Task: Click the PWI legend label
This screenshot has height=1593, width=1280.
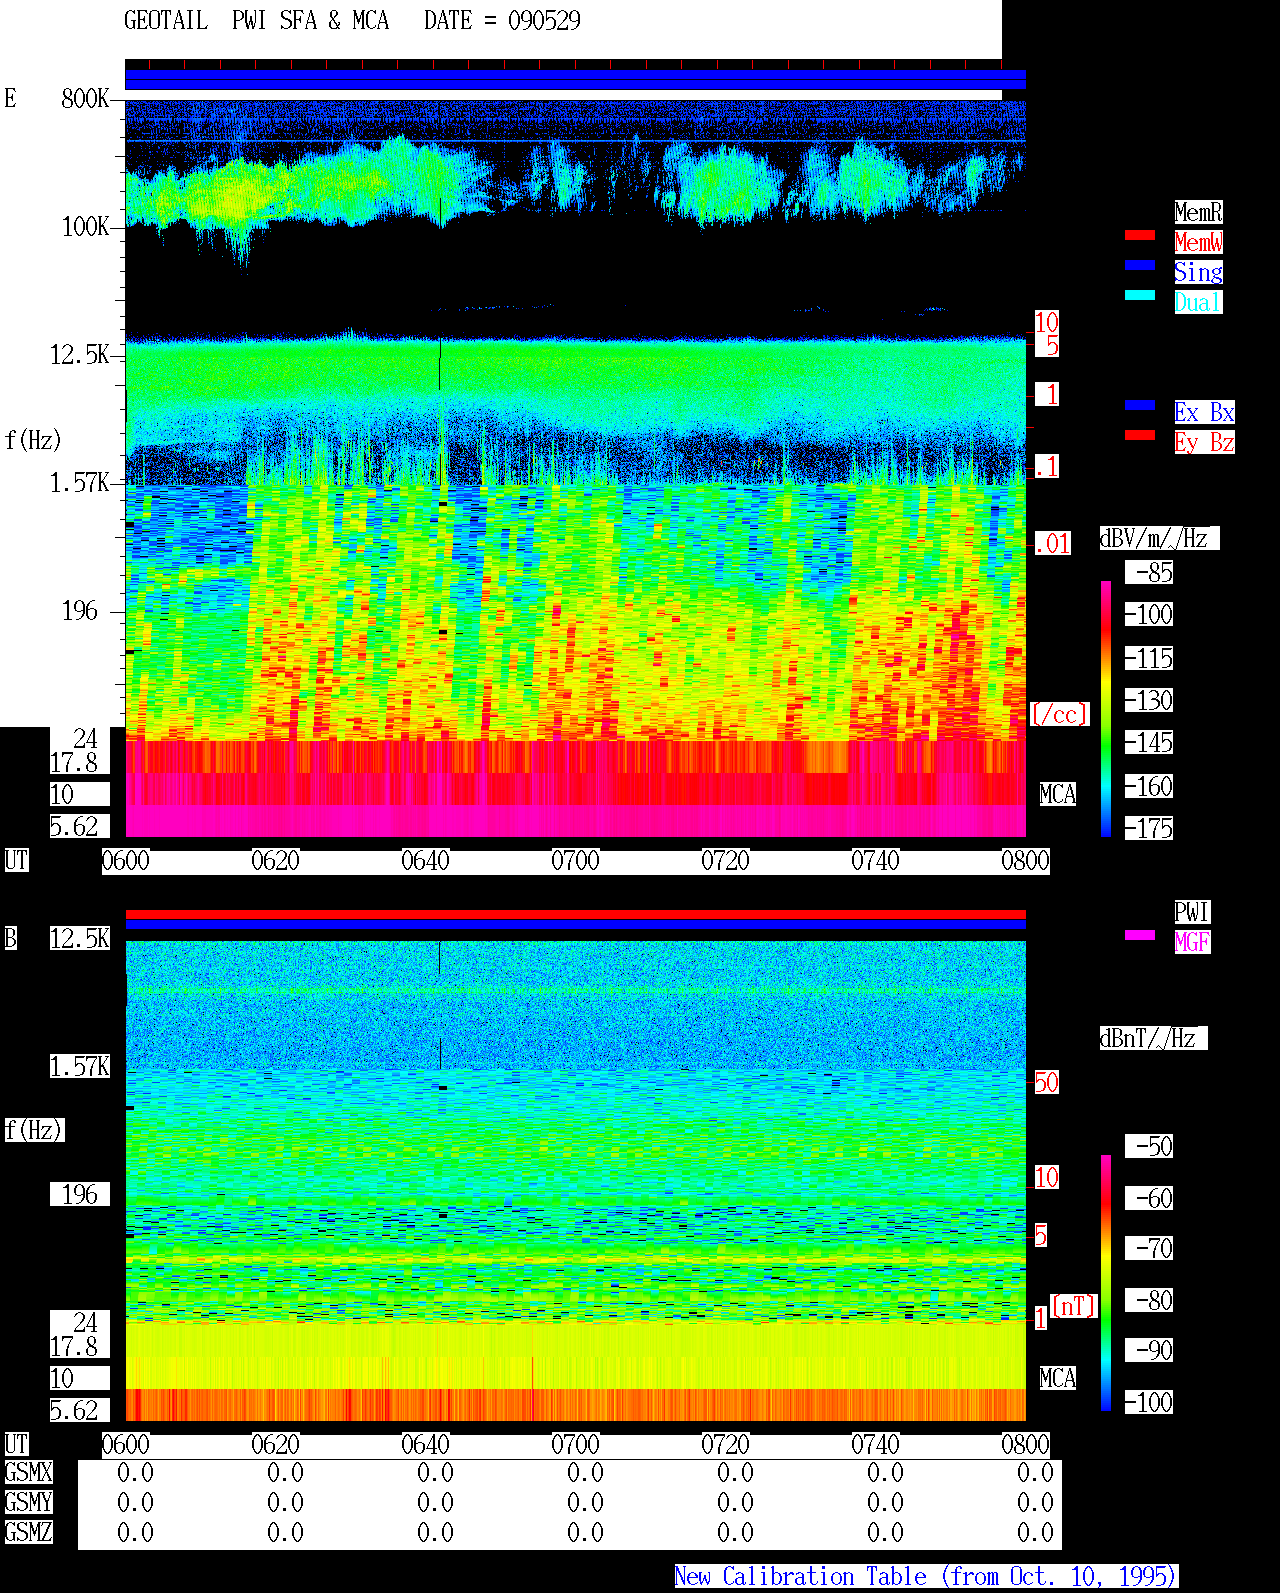Action: click(1192, 912)
